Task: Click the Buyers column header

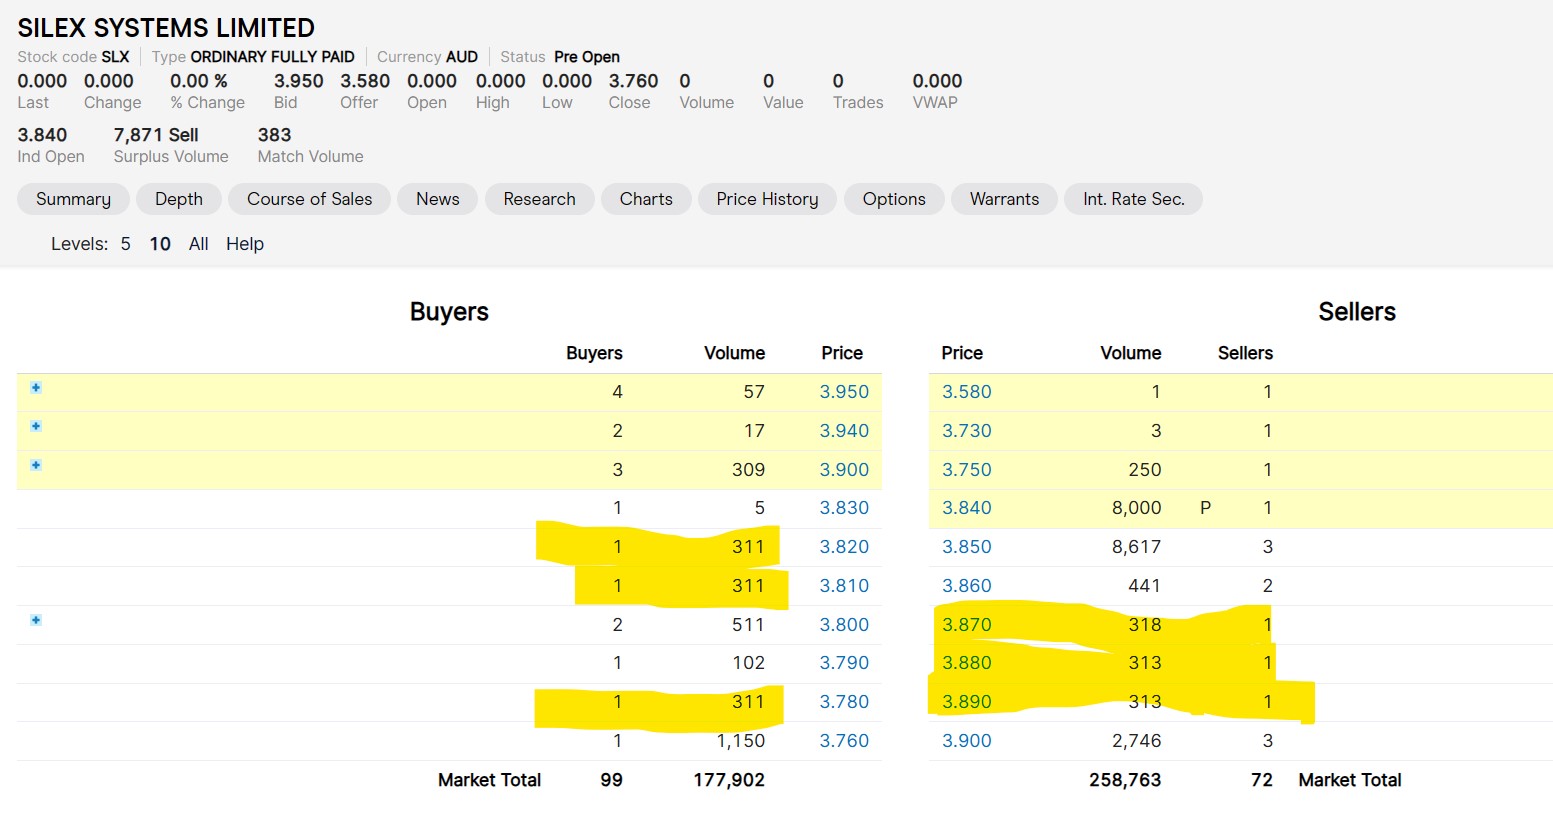Action: click(594, 353)
